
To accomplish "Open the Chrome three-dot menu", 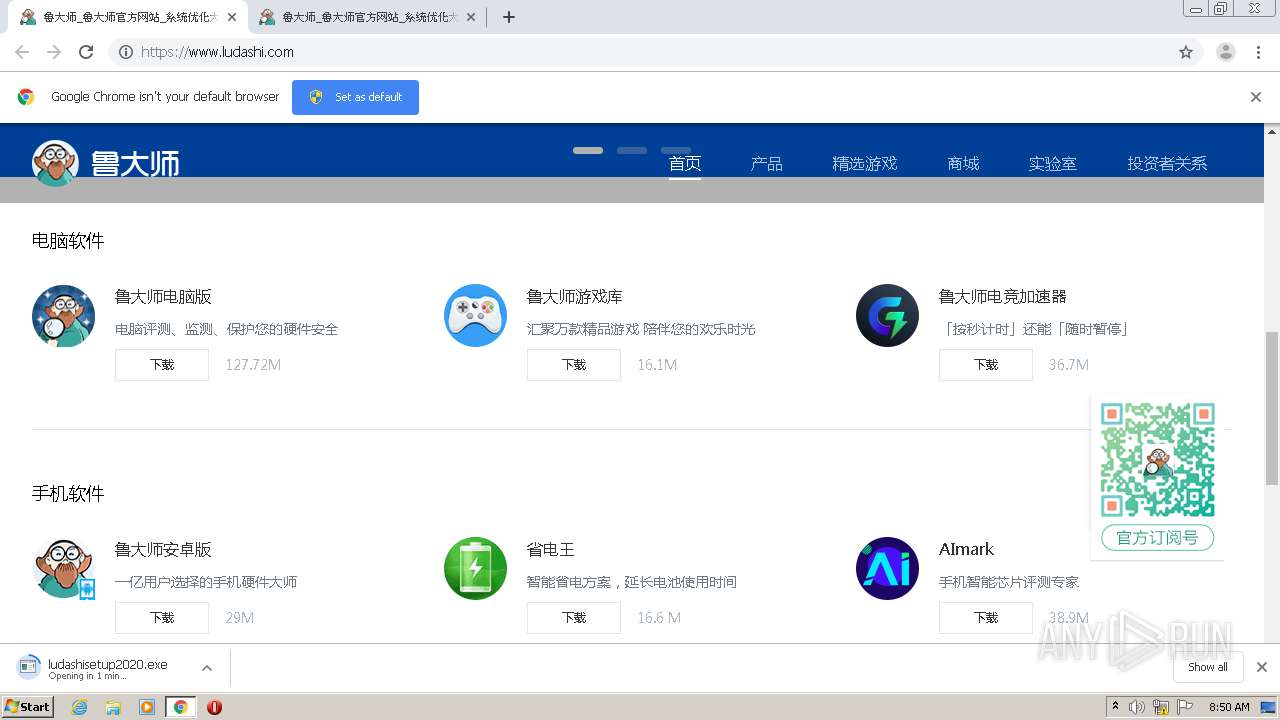I will tap(1258, 52).
